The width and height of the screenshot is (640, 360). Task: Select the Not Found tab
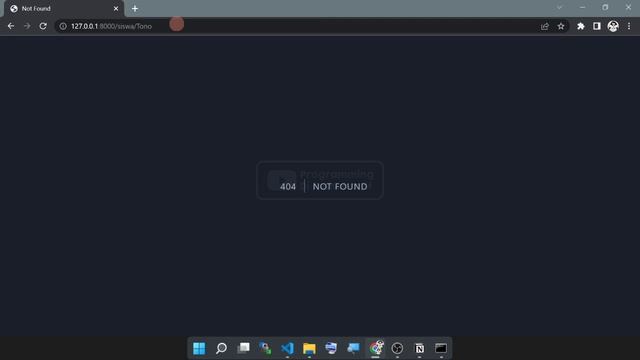[63, 9]
